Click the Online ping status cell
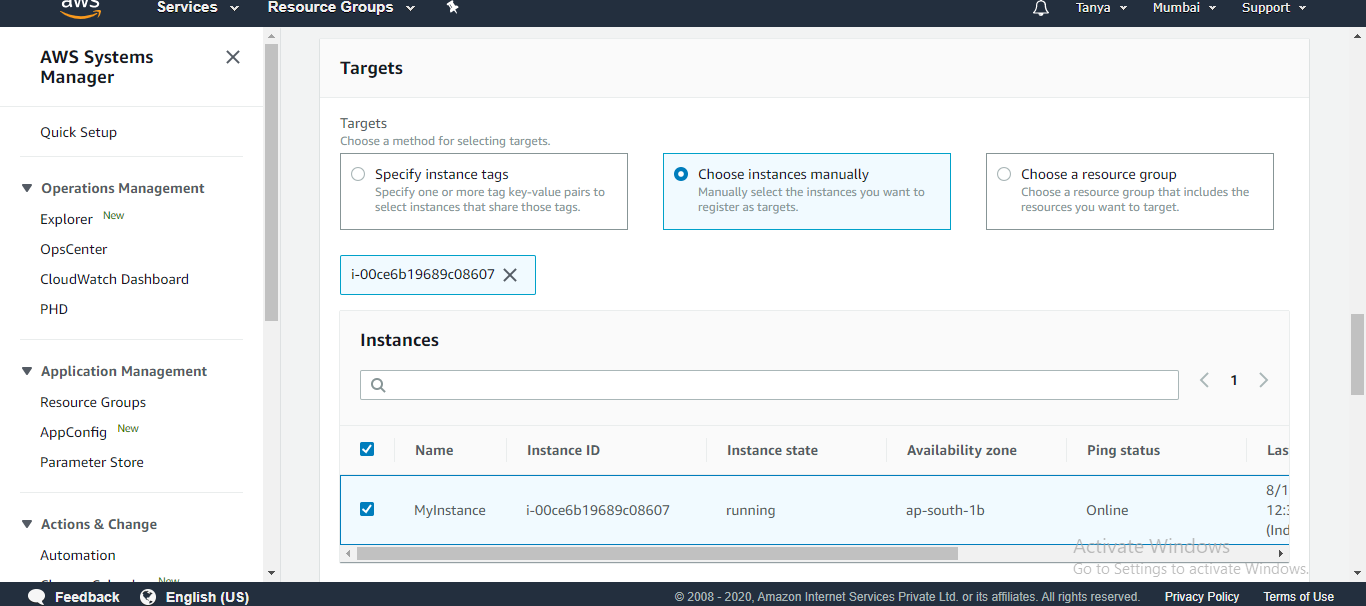 (x=1107, y=510)
